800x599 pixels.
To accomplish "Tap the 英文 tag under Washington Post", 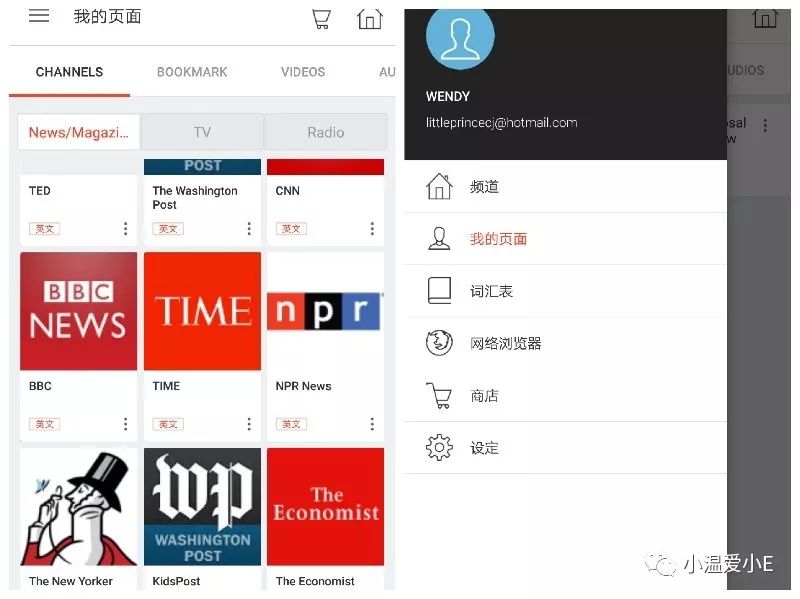I will pos(168,229).
